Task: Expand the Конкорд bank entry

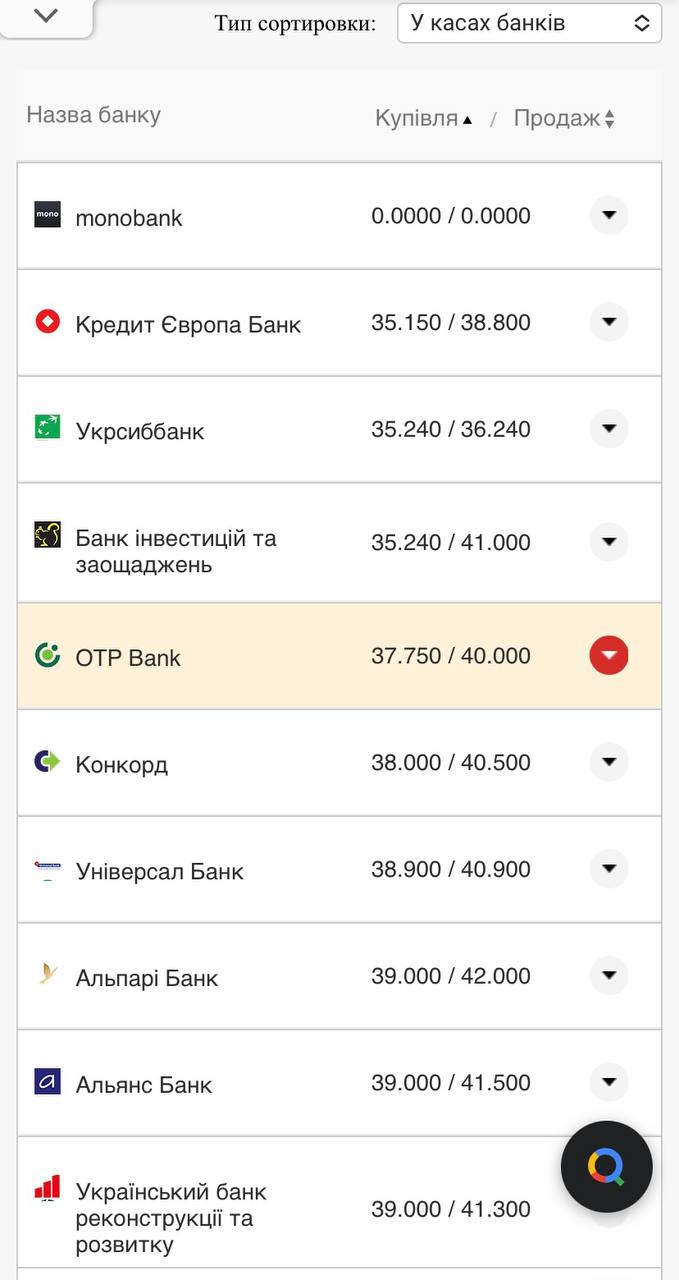Action: [608, 762]
